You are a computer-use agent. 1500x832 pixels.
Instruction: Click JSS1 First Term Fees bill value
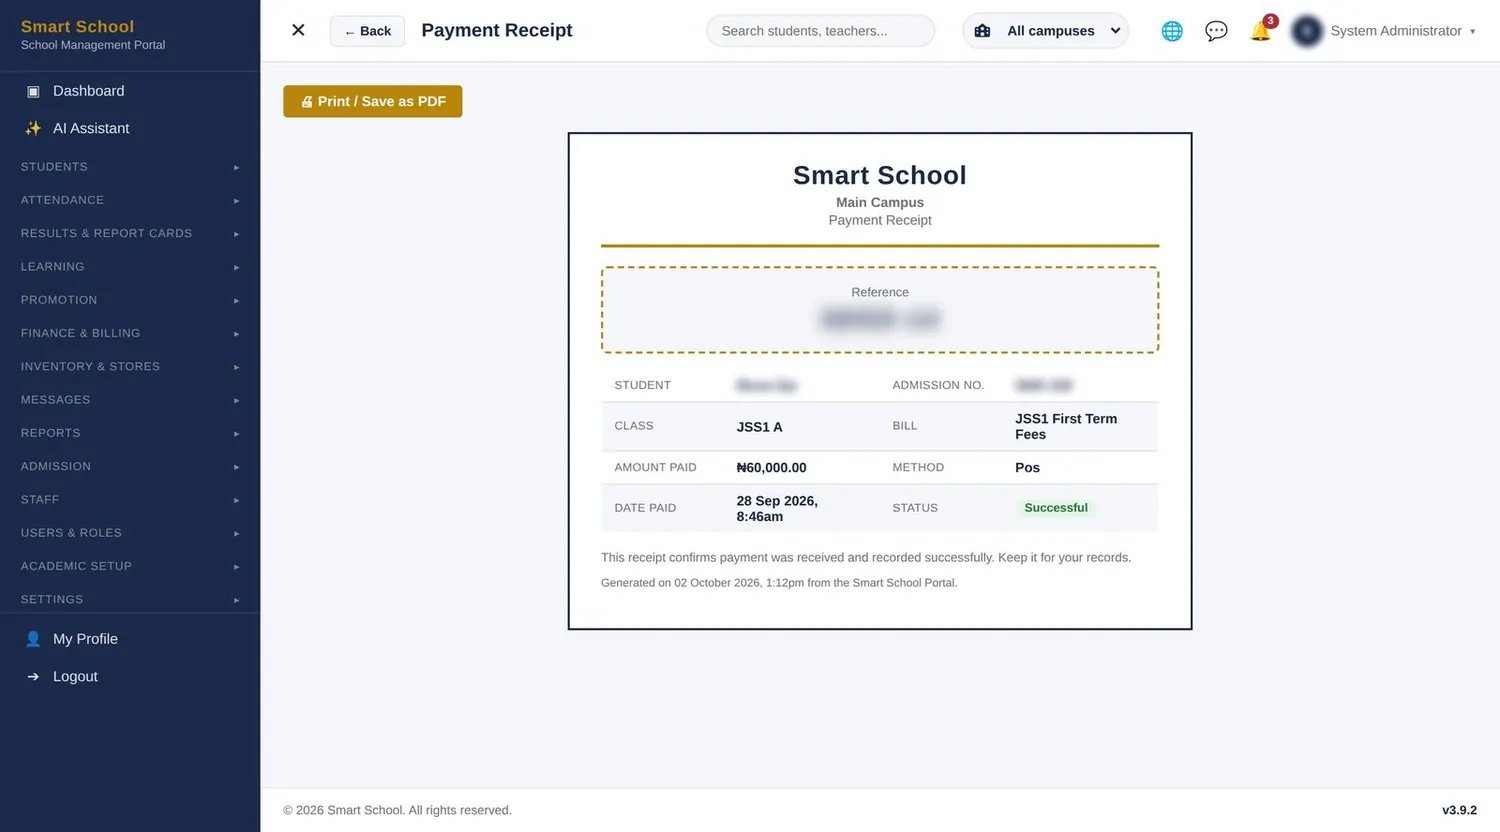[1066, 426]
